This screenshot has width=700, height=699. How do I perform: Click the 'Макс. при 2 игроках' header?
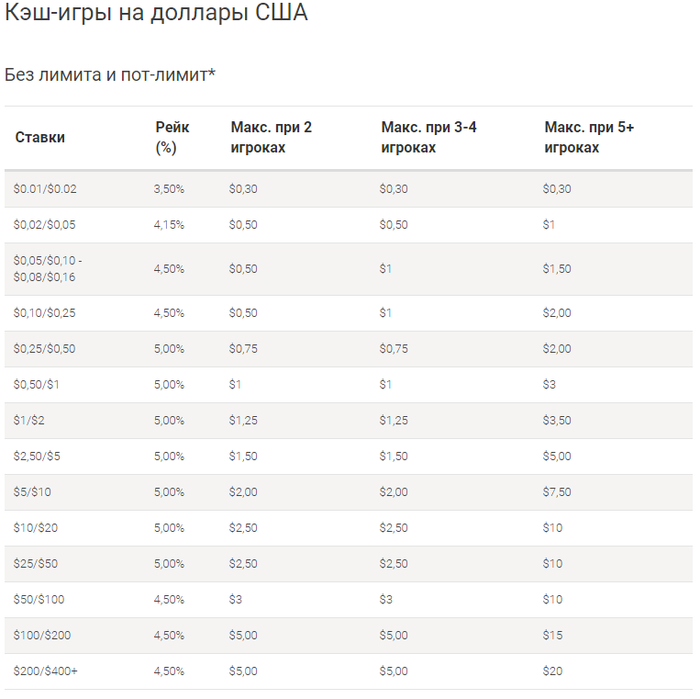pyautogui.click(x=271, y=137)
